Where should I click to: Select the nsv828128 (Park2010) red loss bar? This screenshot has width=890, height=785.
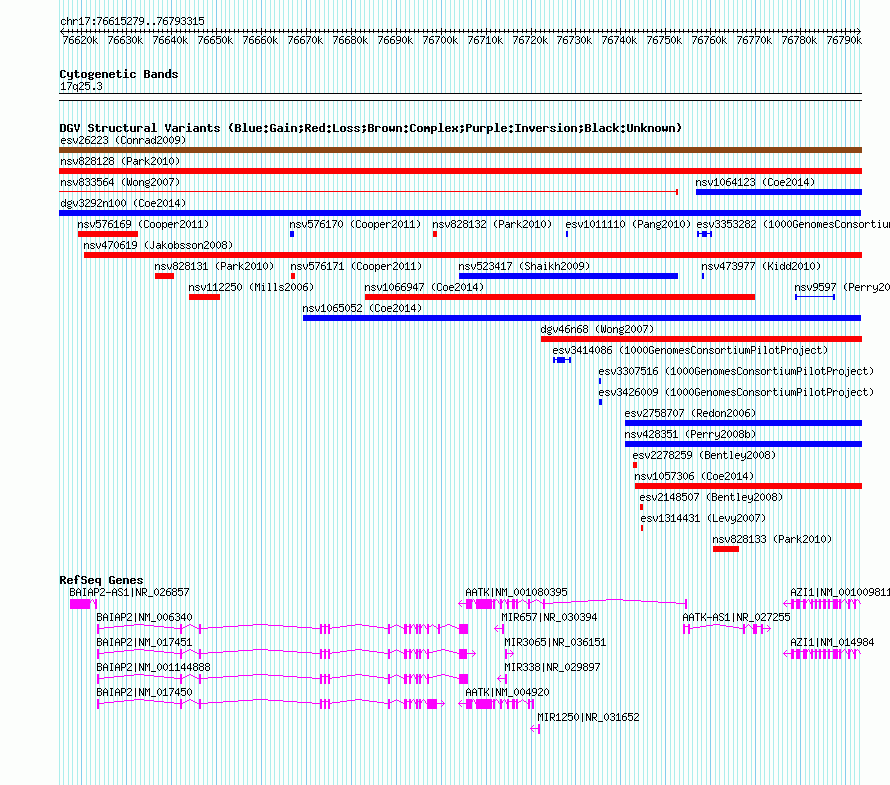click(x=460, y=171)
